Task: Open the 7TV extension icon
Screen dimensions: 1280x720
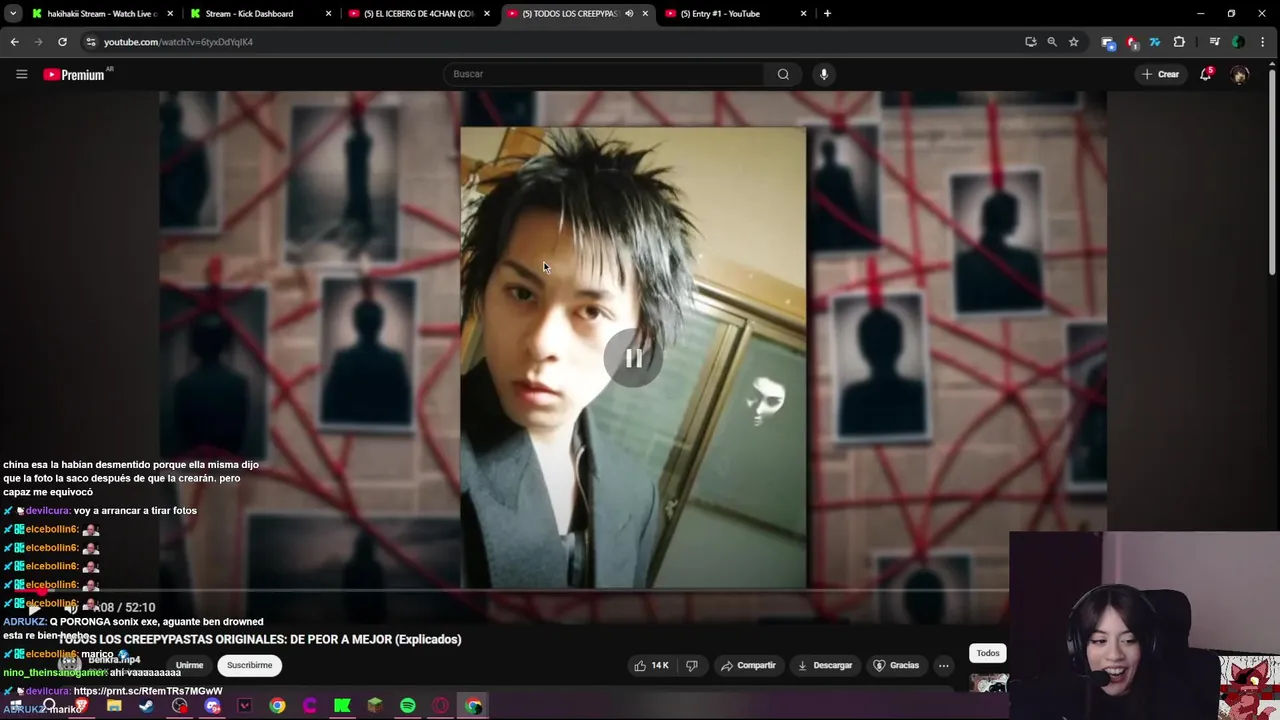Action: coord(1155,42)
